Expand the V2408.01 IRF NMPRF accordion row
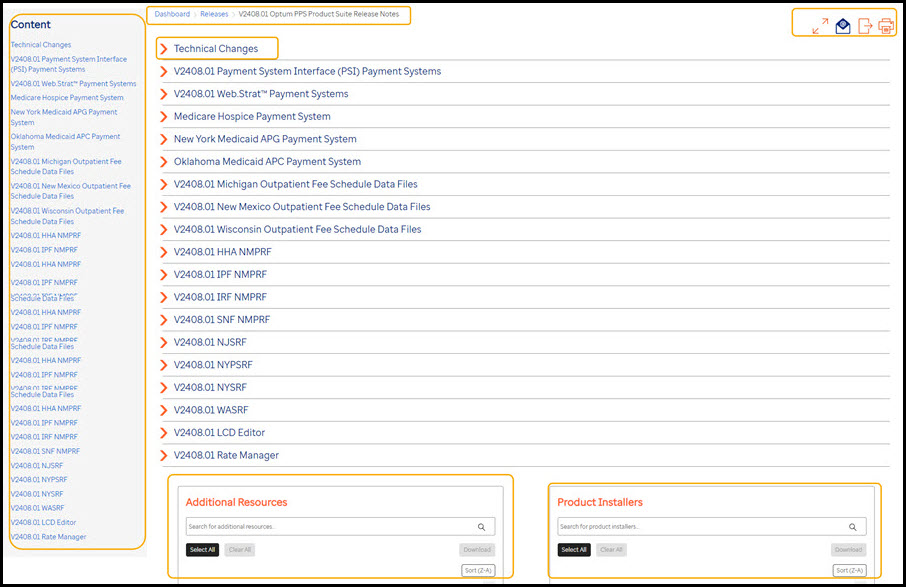The image size is (906, 587). (x=525, y=297)
